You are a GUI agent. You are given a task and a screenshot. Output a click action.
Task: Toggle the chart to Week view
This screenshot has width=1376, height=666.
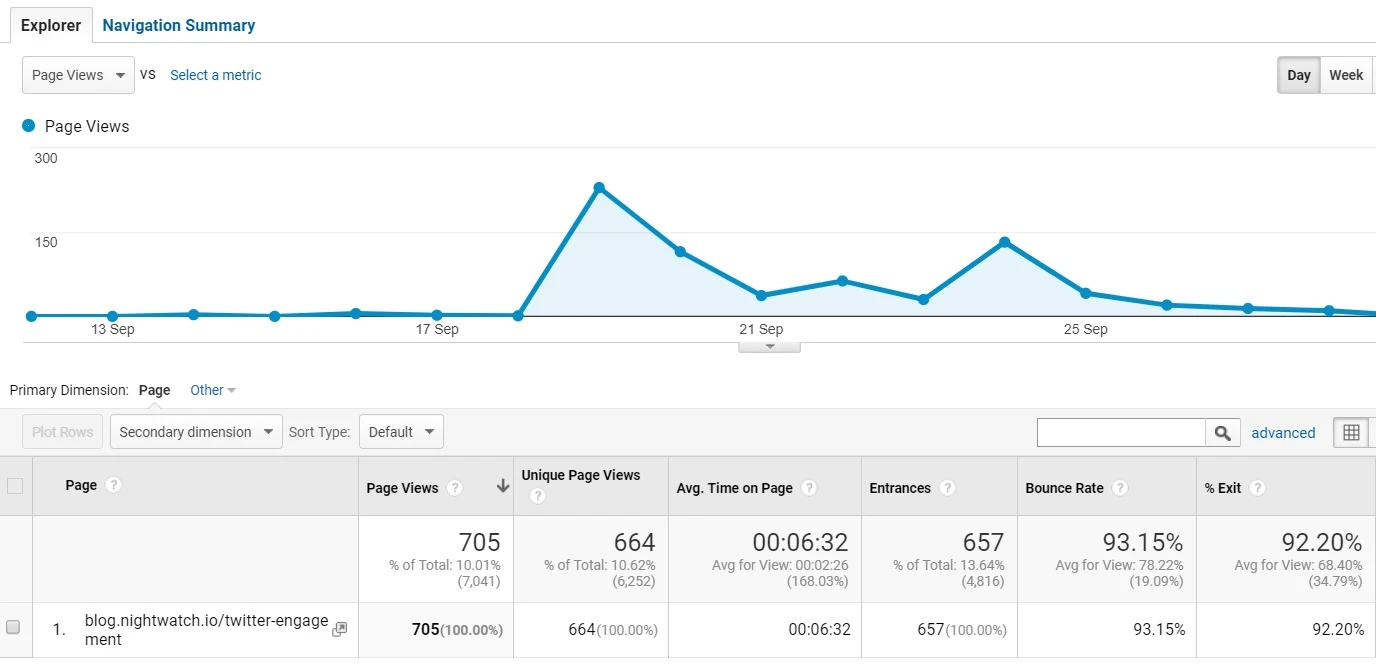(x=1345, y=75)
